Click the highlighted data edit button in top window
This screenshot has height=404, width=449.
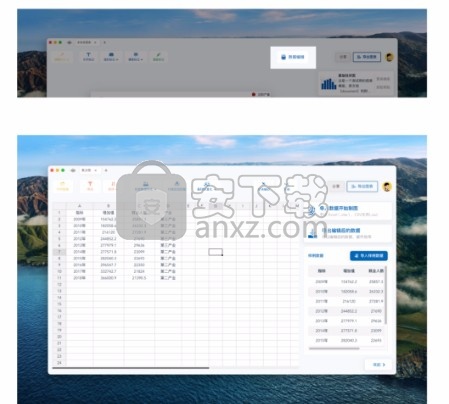(293, 57)
